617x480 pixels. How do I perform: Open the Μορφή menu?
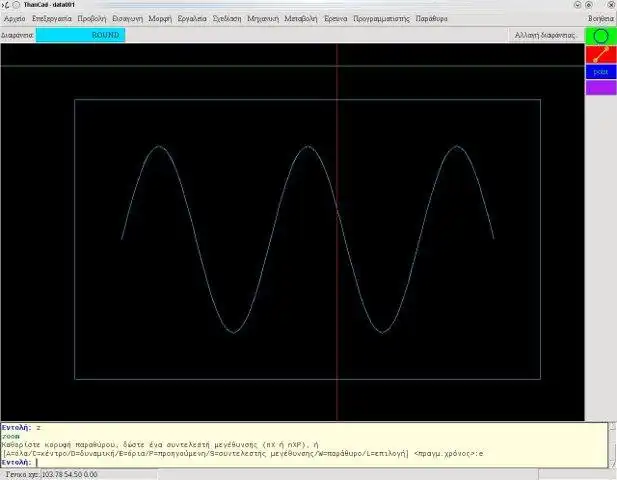click(160, 18)
